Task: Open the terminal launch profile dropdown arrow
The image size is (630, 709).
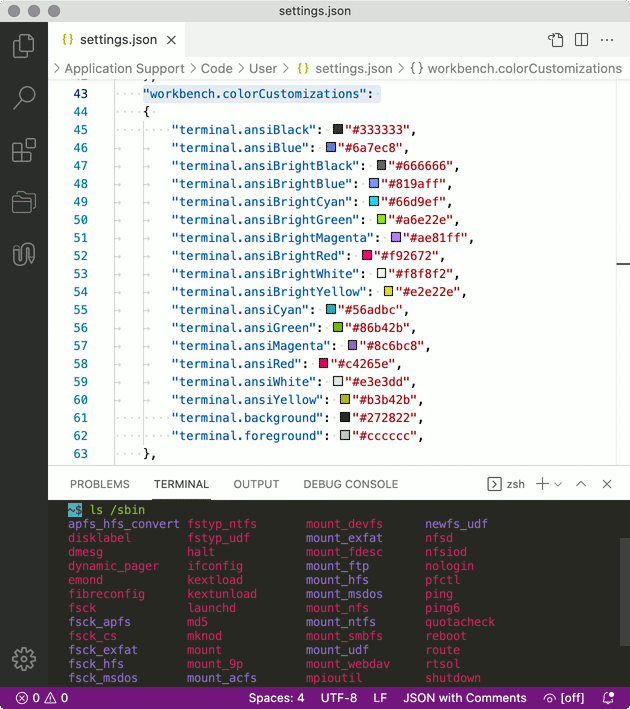Action: coord(558,484)
